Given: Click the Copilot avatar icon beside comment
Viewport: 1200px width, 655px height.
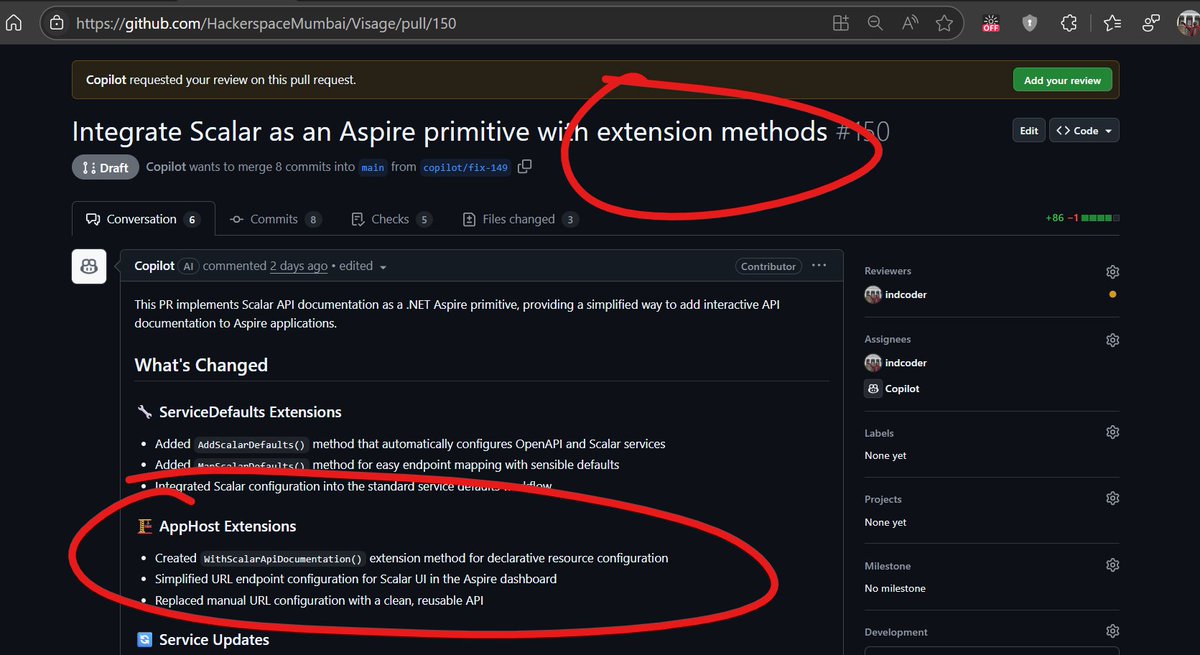Looking at the screenshot, I should (89, 266).
